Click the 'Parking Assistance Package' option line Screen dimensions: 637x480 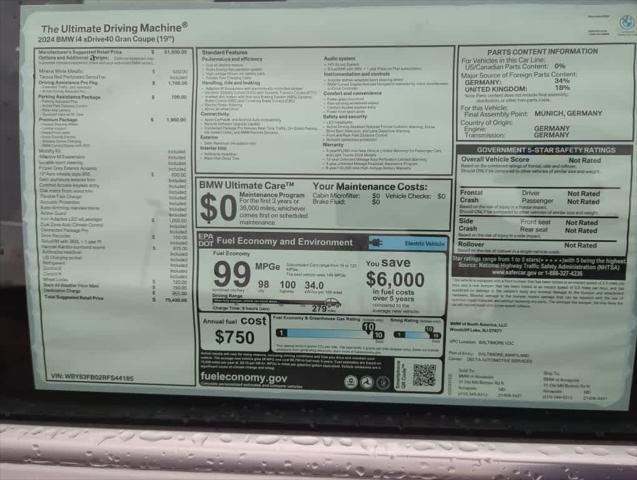(x=113, y=97)
